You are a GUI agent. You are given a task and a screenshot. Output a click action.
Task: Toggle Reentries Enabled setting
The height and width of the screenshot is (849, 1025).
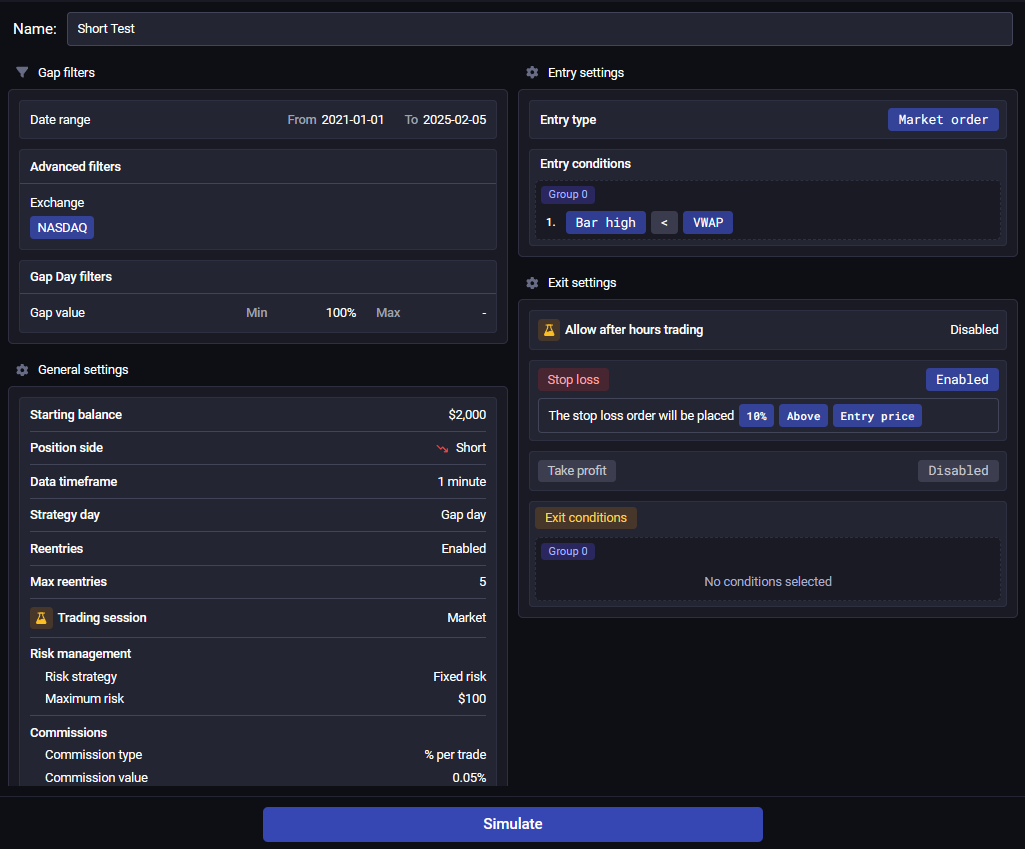[463, 548]
